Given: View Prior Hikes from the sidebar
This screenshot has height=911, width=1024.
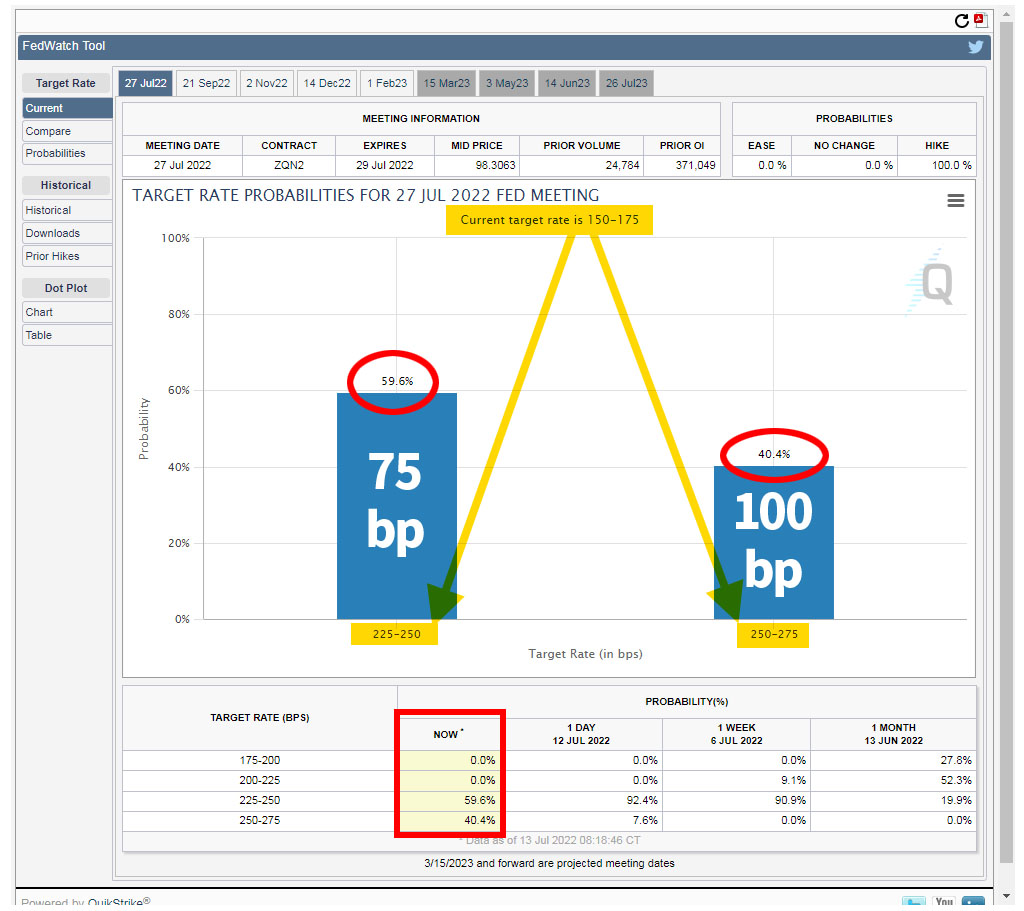Looking at the screenshot, I should 67,256.
